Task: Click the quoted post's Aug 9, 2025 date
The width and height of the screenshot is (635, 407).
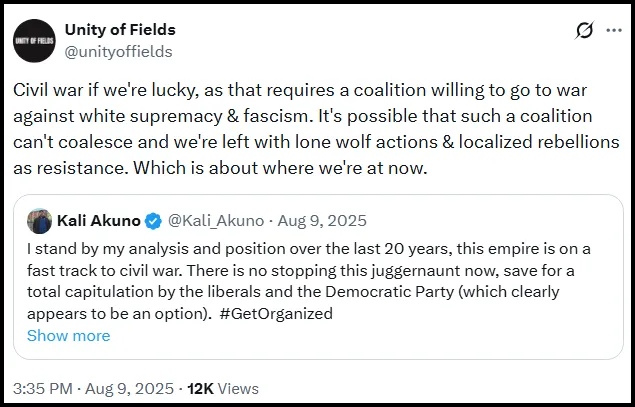Action: click(x=324, y=221)
